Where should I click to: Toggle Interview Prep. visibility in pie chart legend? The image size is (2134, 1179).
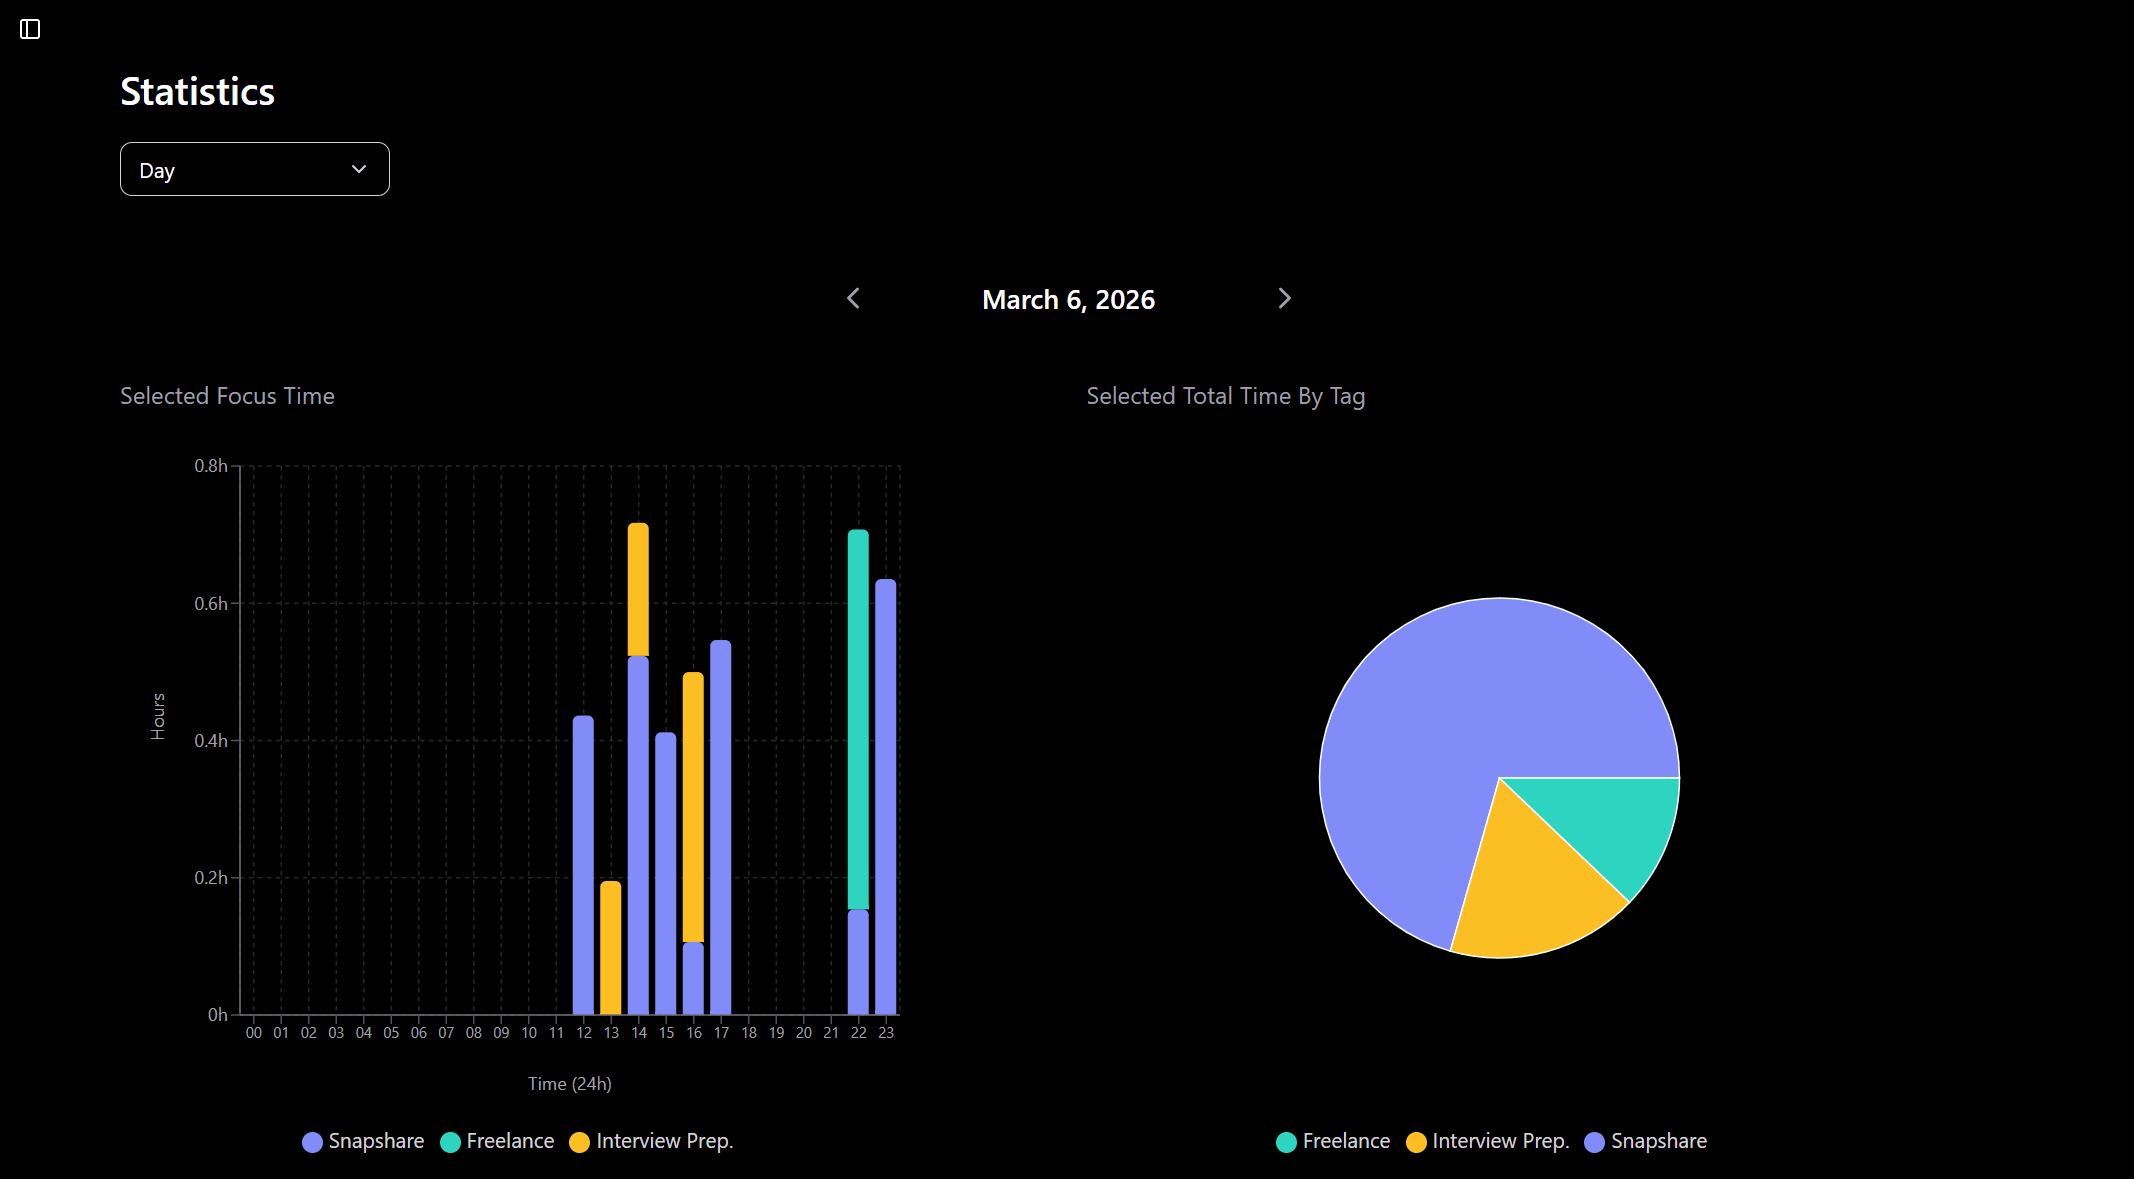[x=1487, y=1141]
